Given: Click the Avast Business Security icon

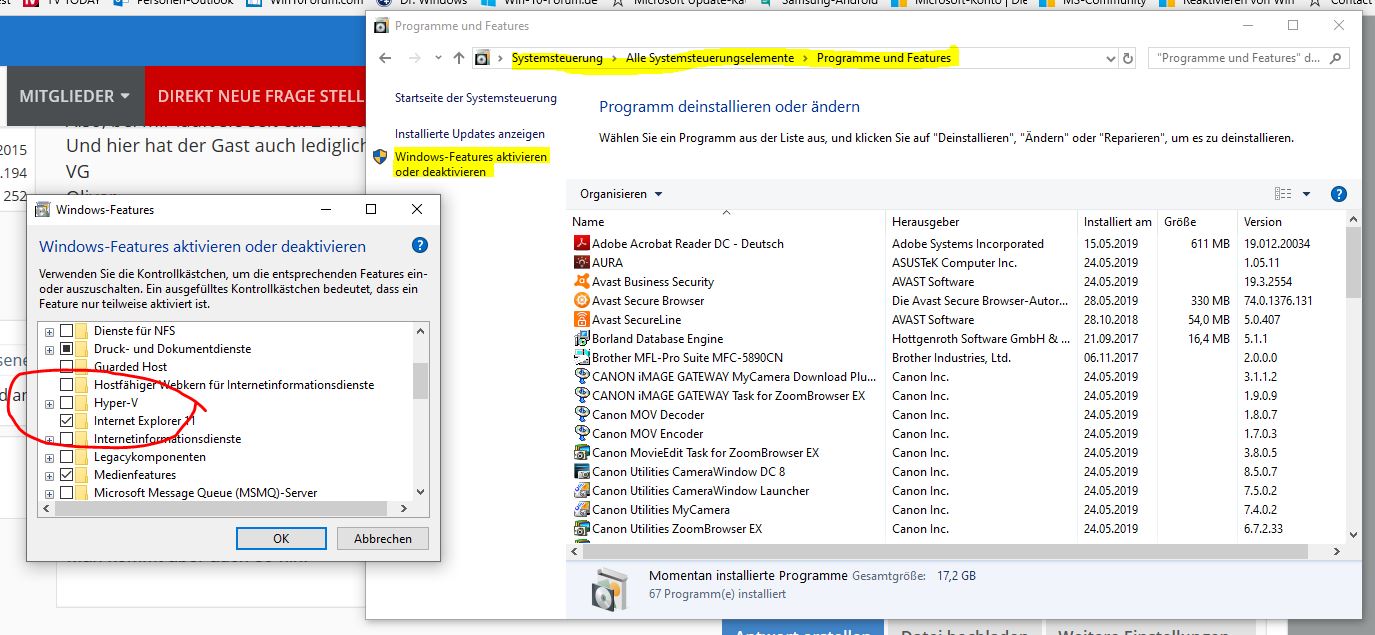Looking at the screenshot, I should coord(582,281).
